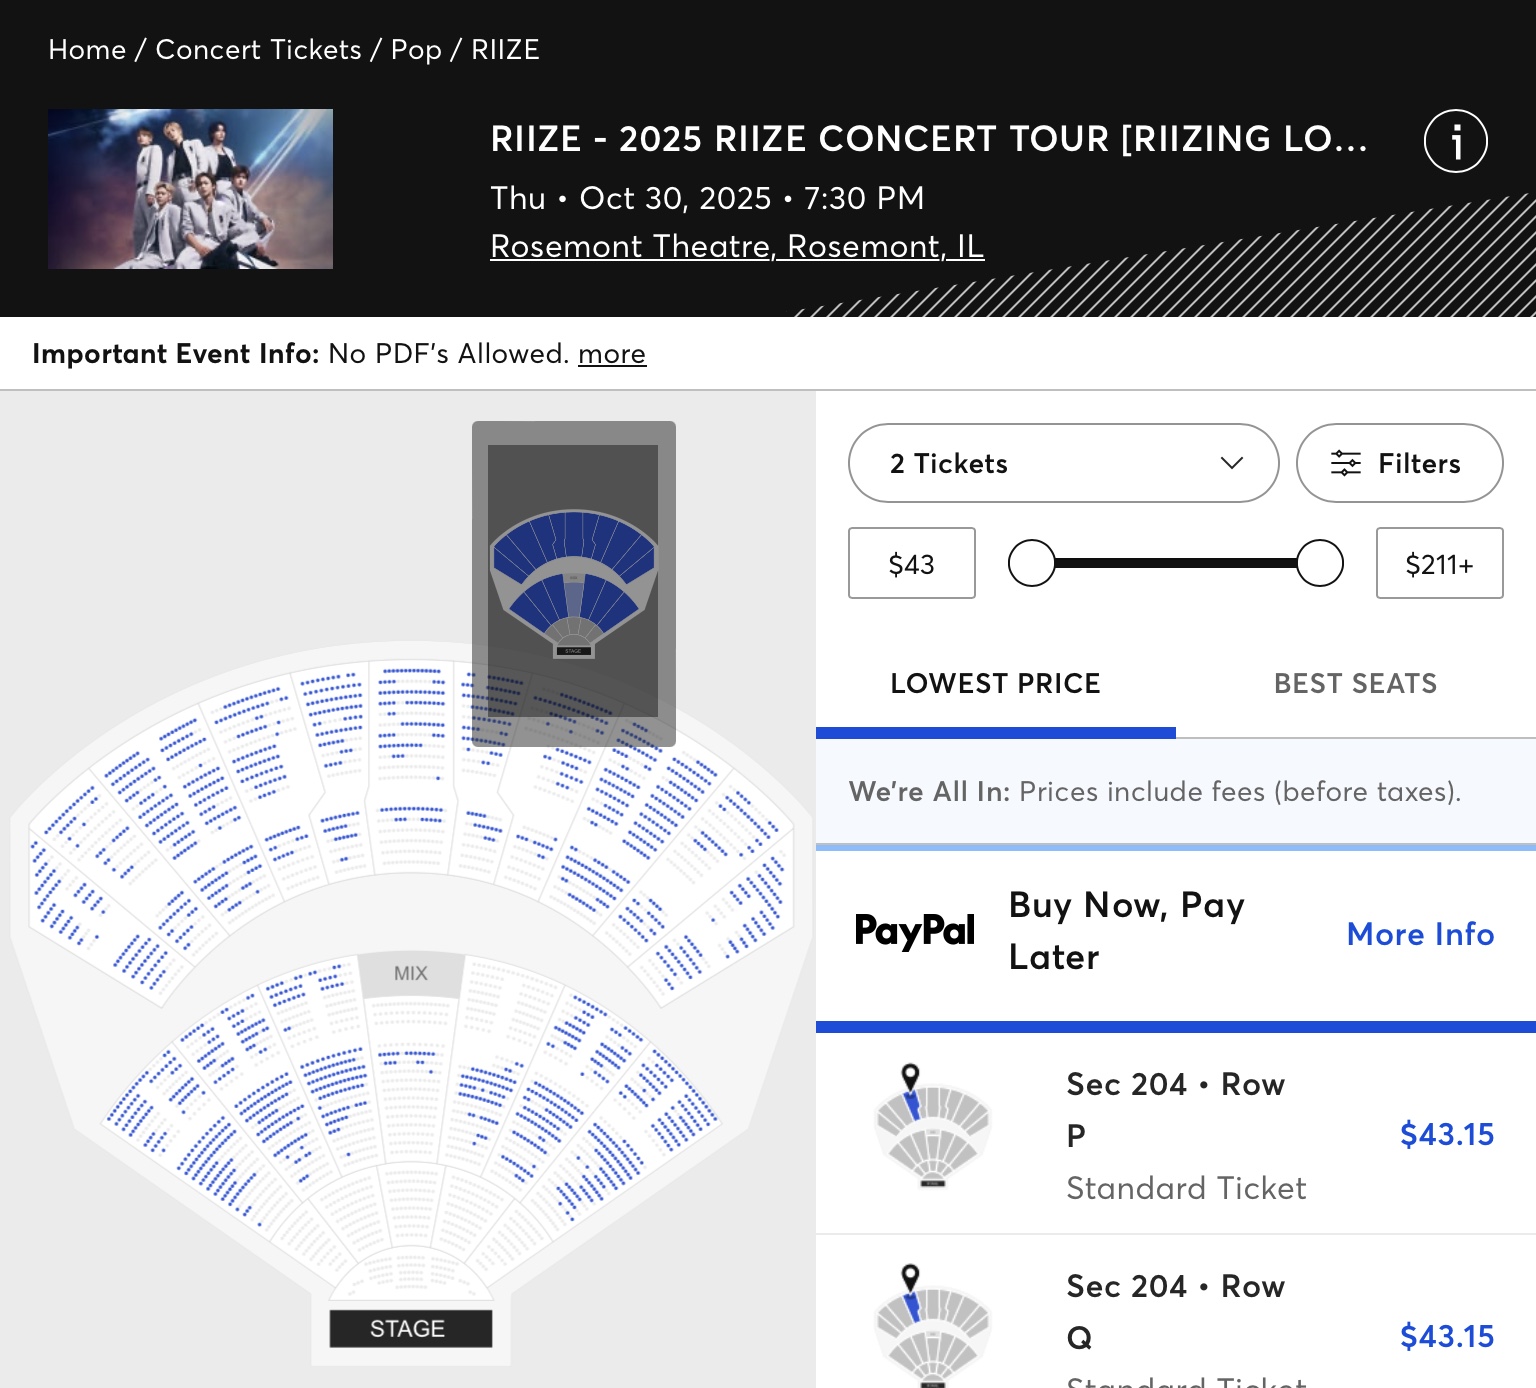
Task: Click the $43 minimum price field
Action: pos(911,564)
